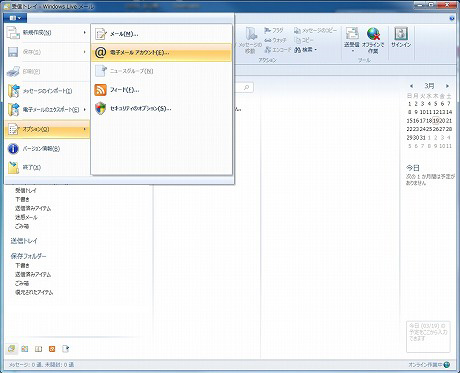Viewport: 460px width, 373px height.
Task: Open 送信済みアイテム under 保存フォルダー
Action: [33, 274]
